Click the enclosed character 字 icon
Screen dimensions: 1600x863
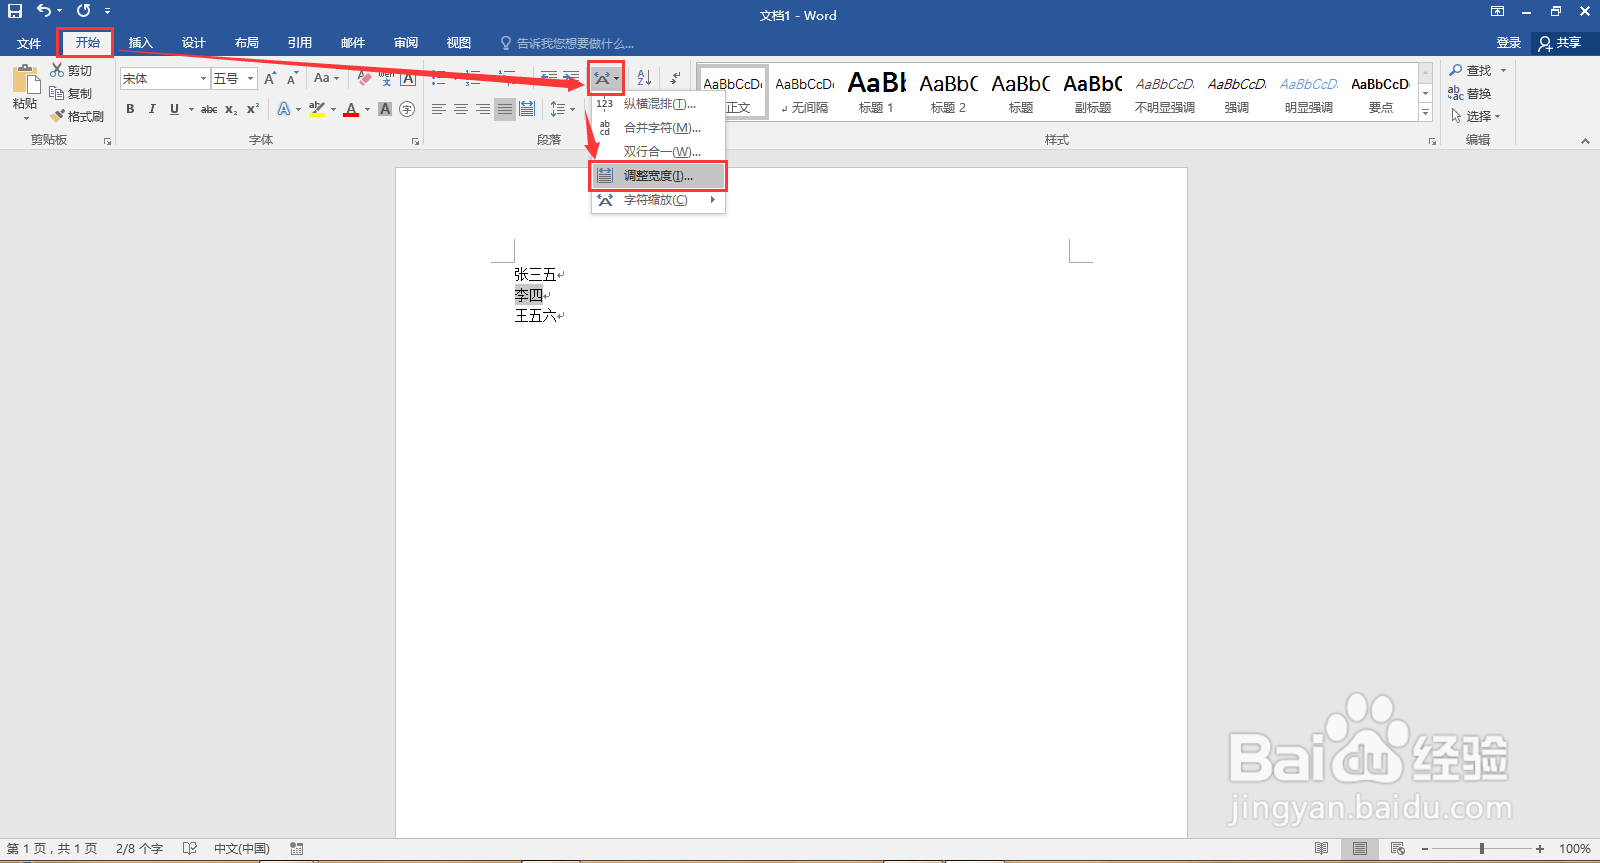407,109
